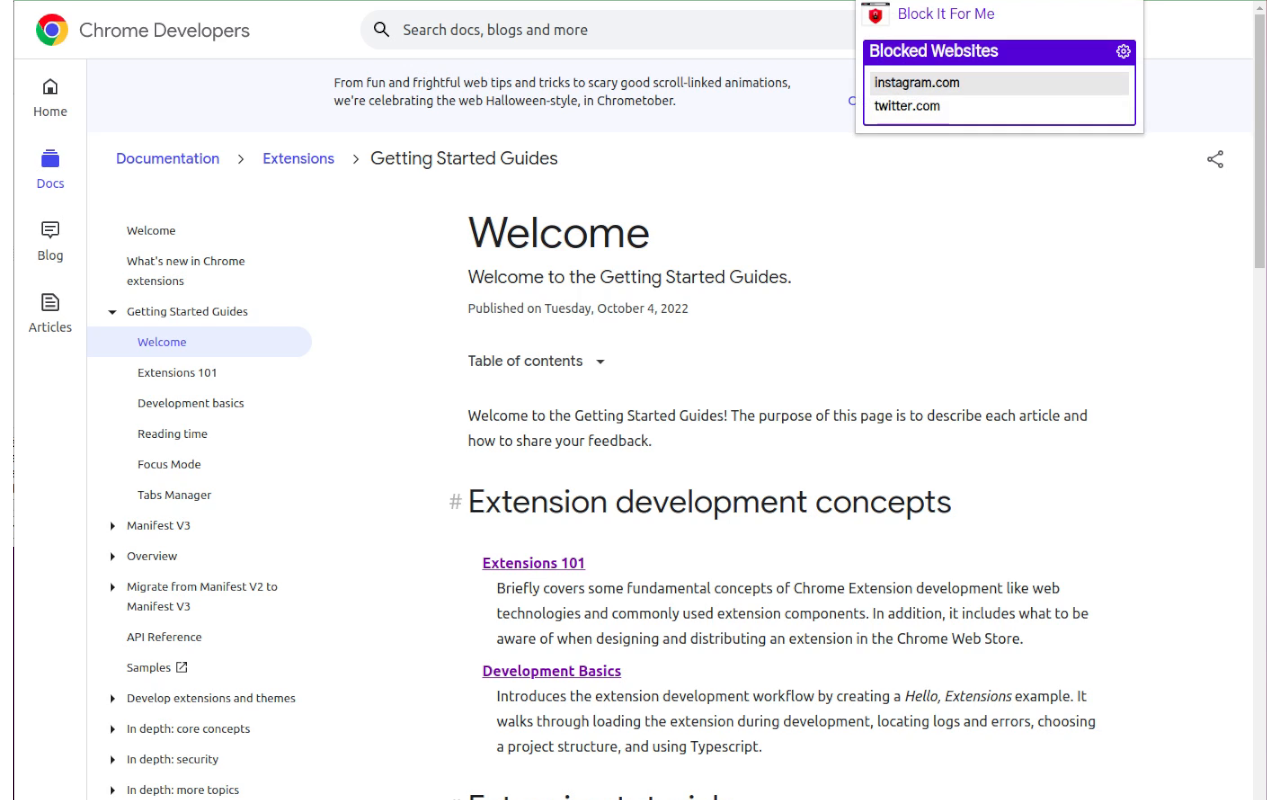This screenshot has width=1280, height=800.
Task: Expand the Table of contents dropdown
Action: coord(537,361)
